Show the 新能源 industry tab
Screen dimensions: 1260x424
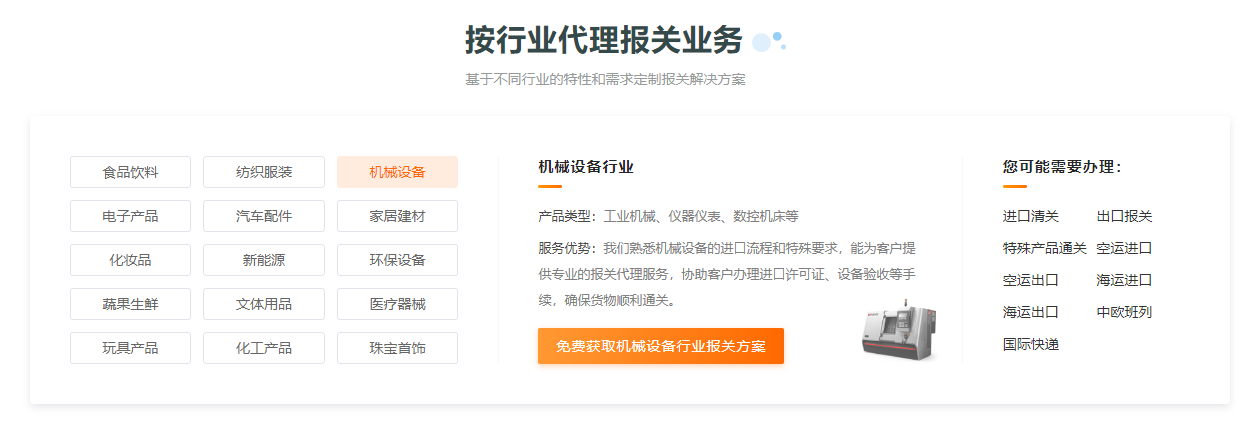pyautogui.click(x=264, y=260)
